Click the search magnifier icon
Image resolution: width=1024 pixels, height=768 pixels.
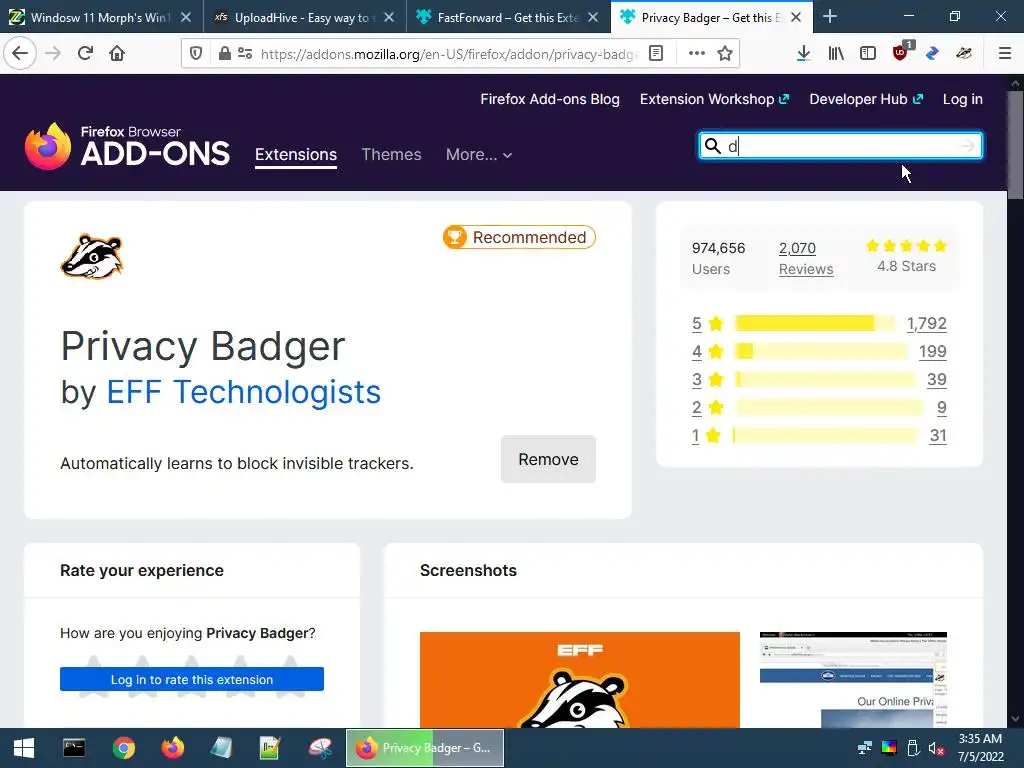[712, 146]
